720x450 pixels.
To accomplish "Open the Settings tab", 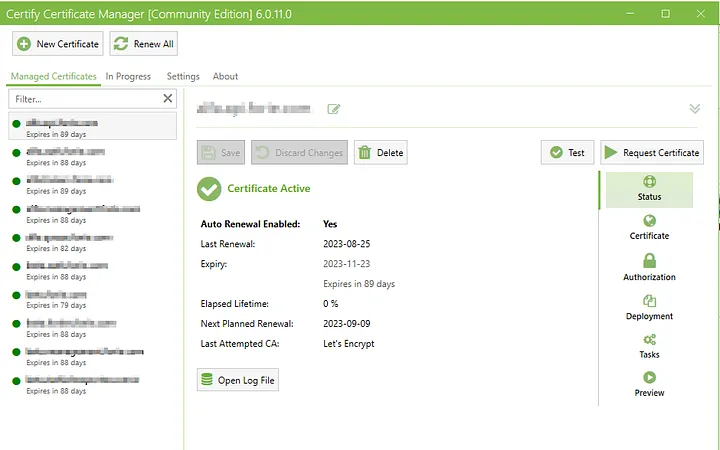I will pos(183,76).
